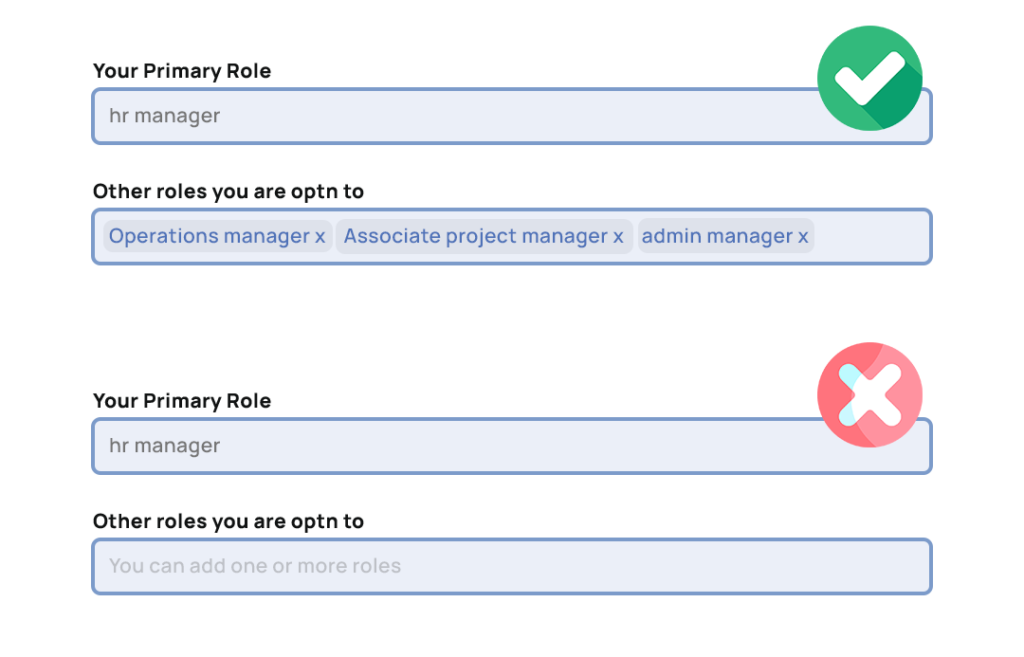Remove the Associate project manager tag

pyautogui.click(x=618, y=236)
